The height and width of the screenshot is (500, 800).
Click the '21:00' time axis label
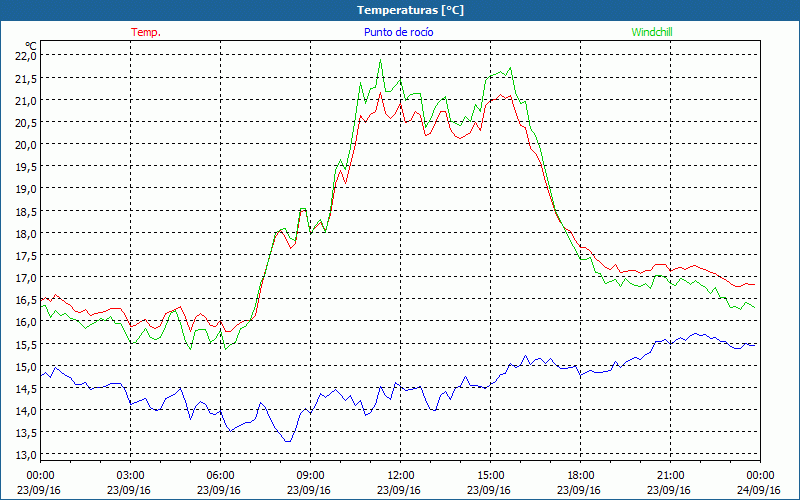coord(670,475)
